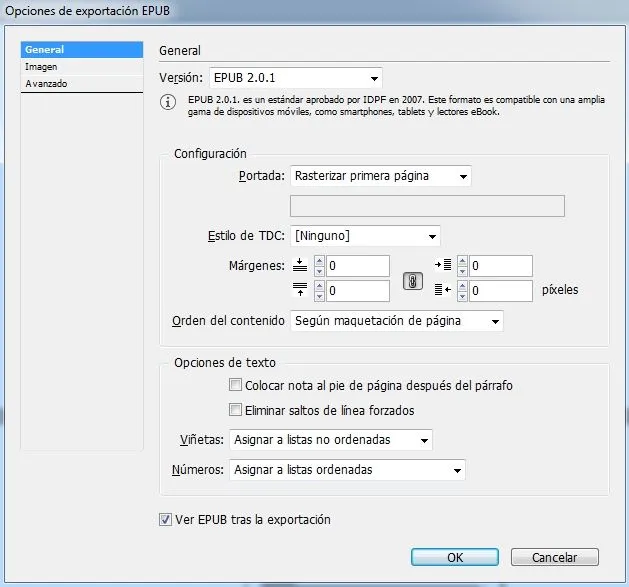Screen dimensions: 629x587
Task: Click the top margin icon
Action: click(300, 265)
